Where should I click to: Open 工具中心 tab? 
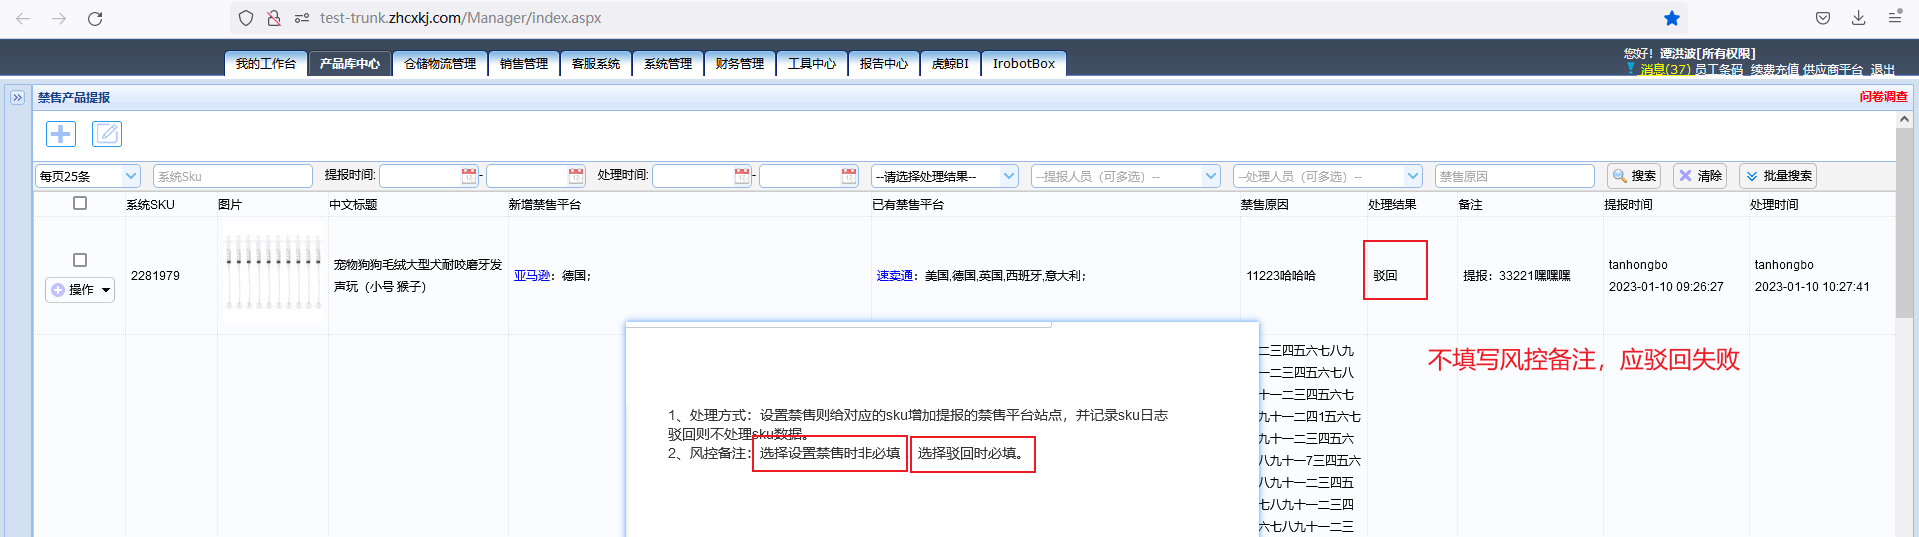coord(812,63)
